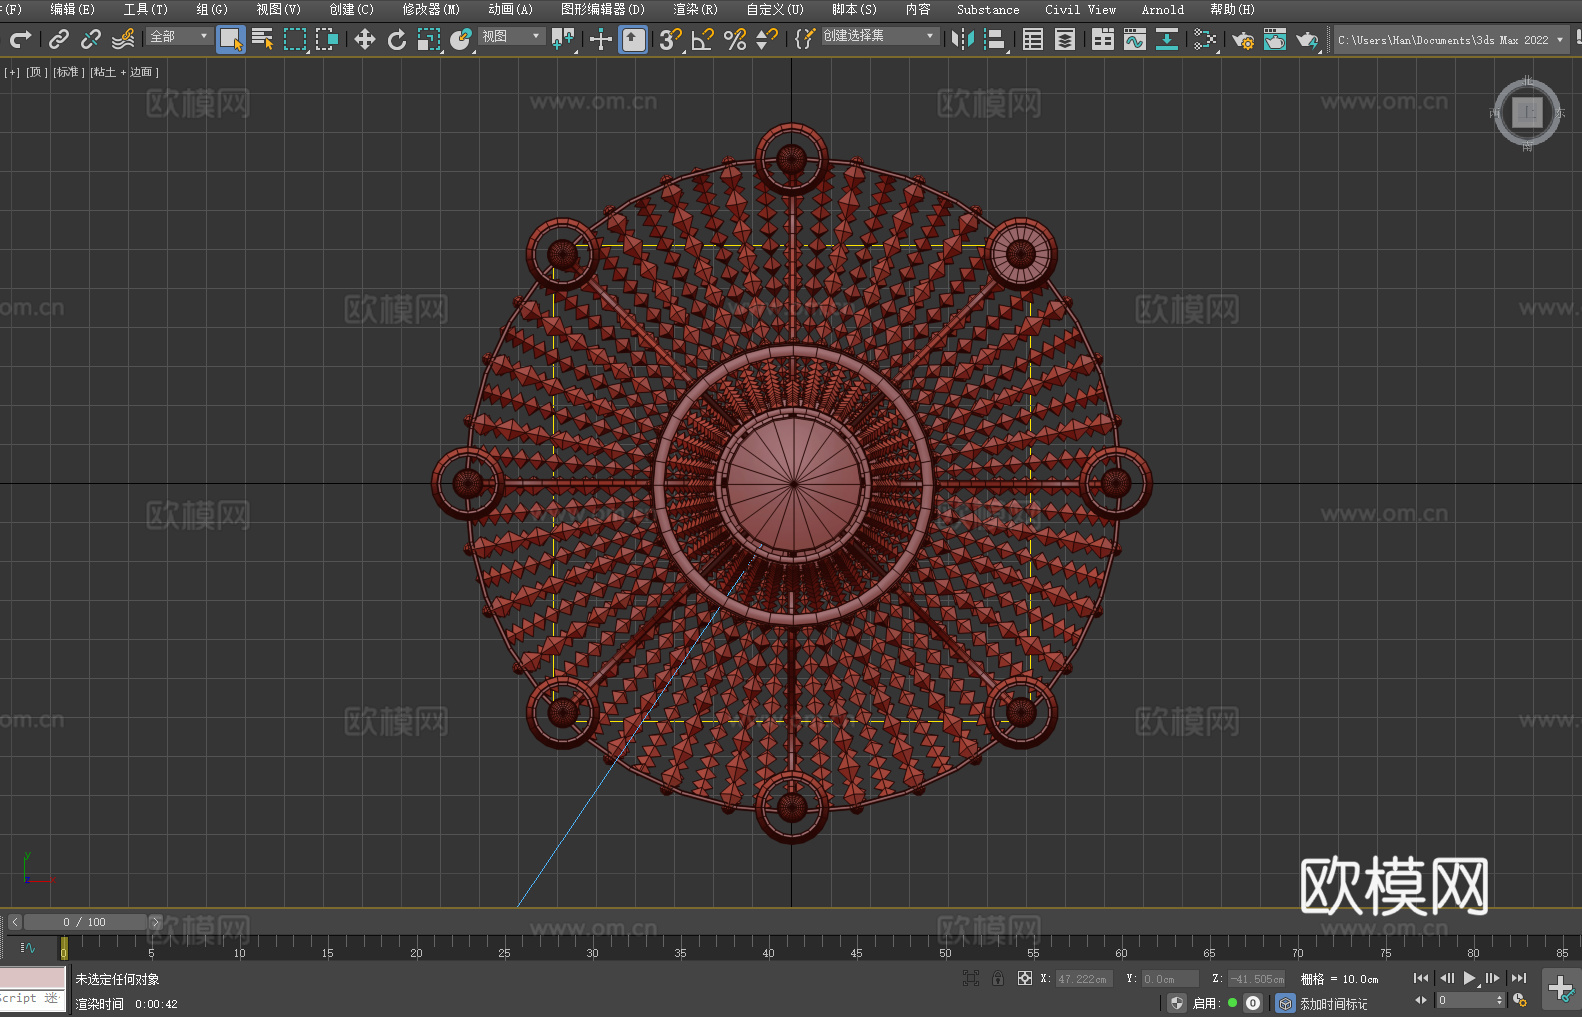Open the 全部 selection filter dropdown

tap(179, 36)
